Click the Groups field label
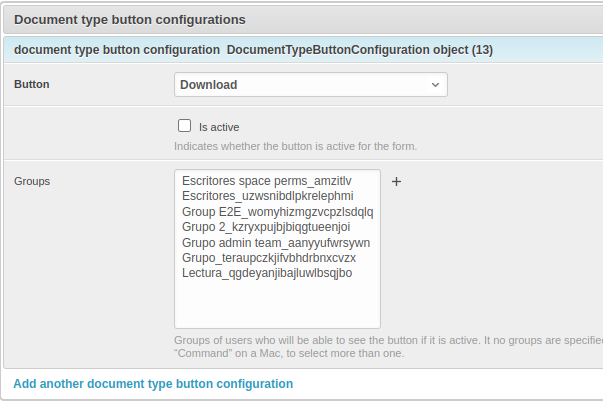Viewport: 603px width, 408px height. (x=32, y=181)
